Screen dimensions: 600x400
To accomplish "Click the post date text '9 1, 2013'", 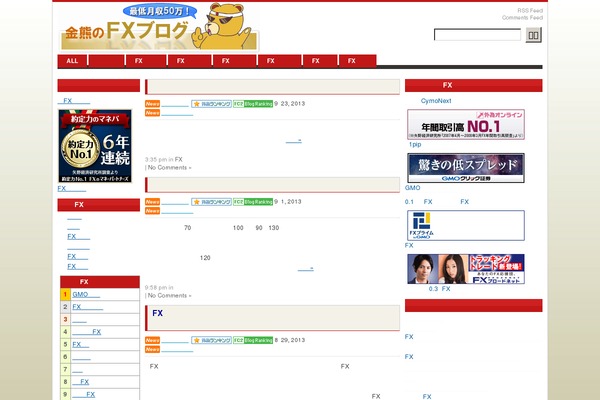I will click(x=288, y=202).
